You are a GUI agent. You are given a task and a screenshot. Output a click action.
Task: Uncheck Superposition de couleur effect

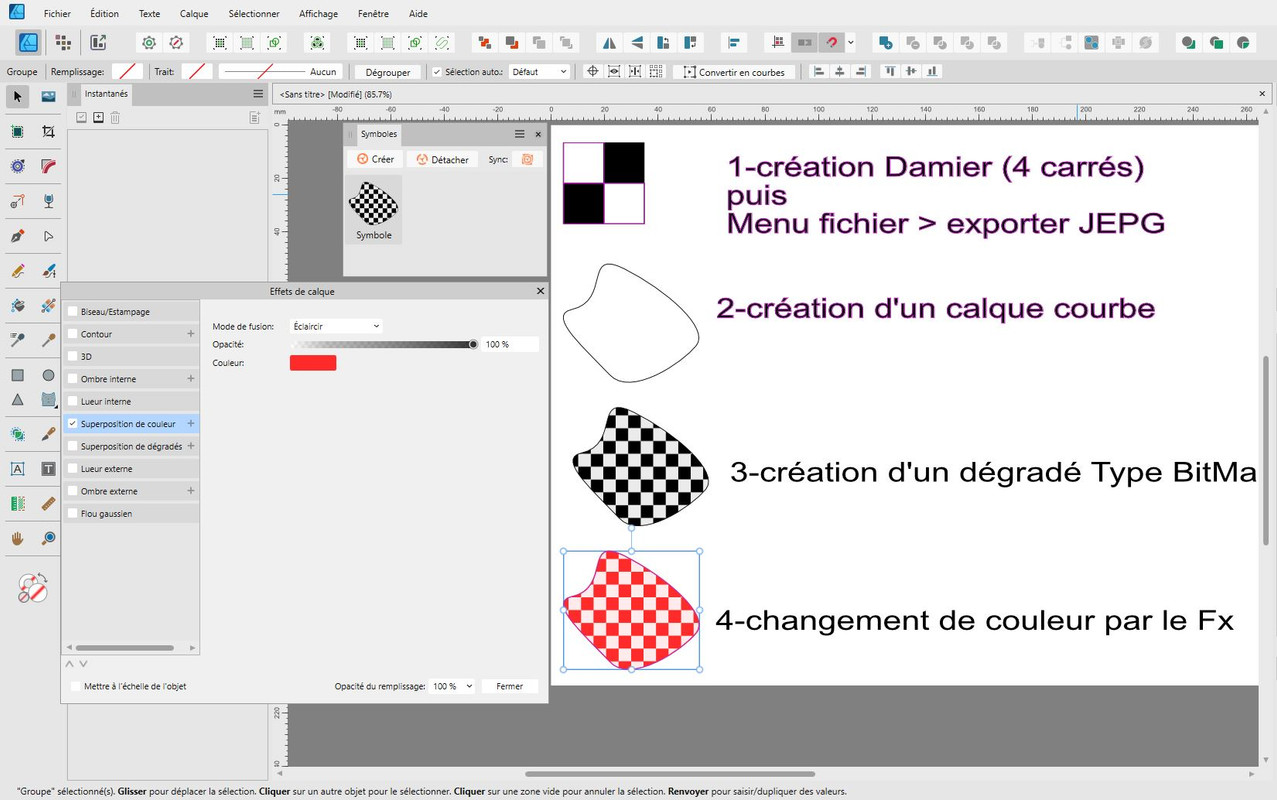point(73,424)
